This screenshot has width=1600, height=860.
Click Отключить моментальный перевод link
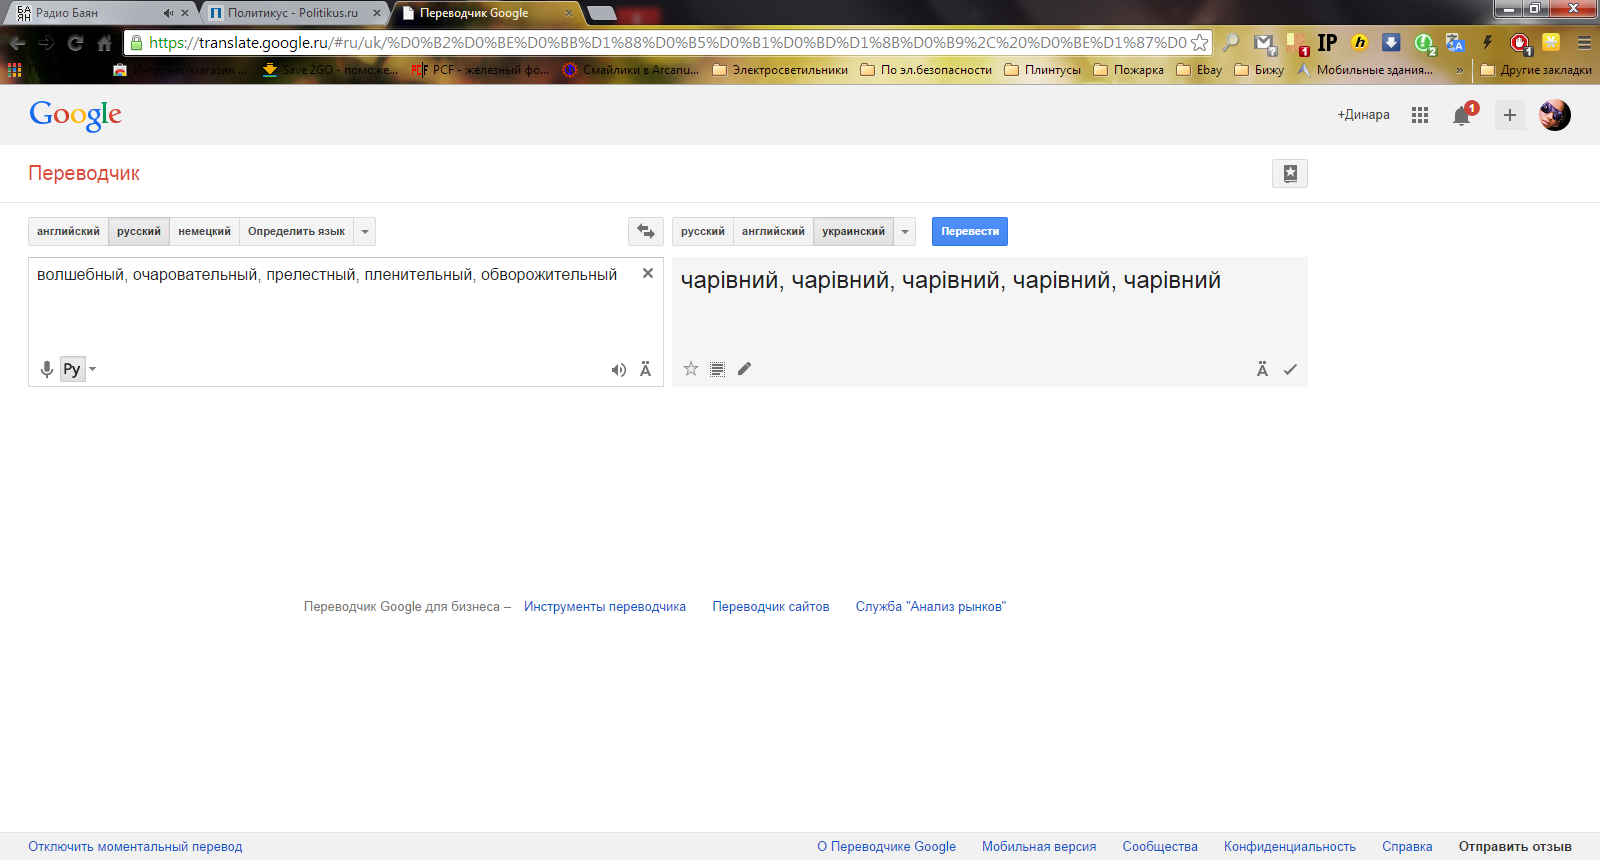[135, 847]
